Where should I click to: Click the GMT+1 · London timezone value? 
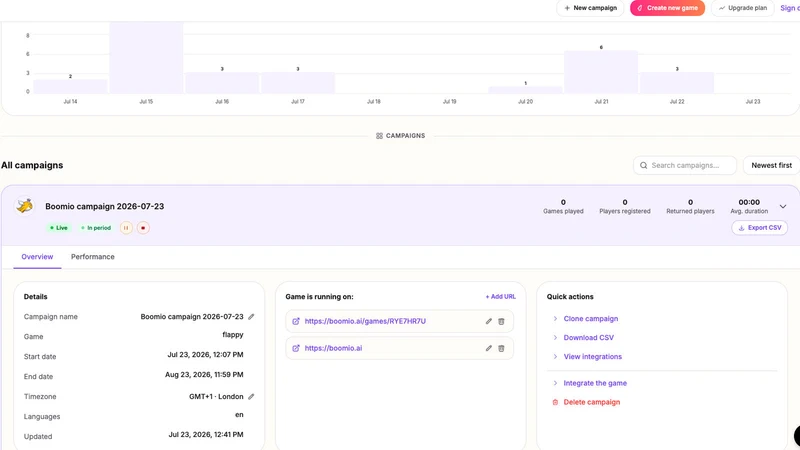(216, 396)
